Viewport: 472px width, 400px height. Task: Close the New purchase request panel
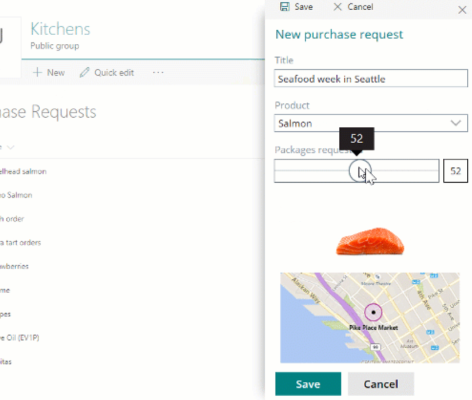click(462, 10)
